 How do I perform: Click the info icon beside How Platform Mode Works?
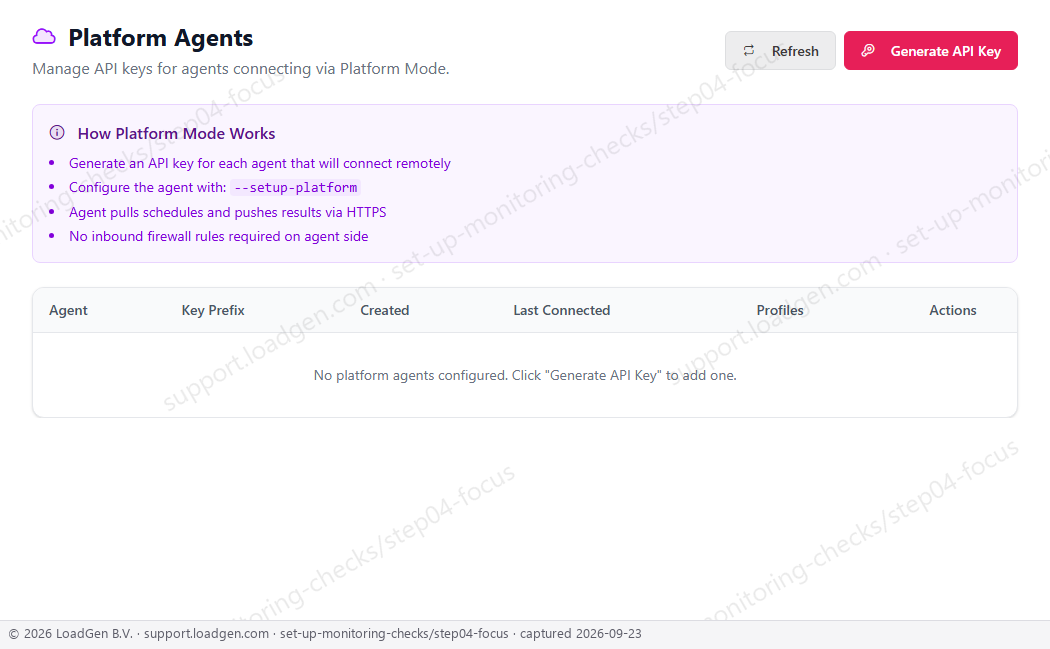(57, 133)
